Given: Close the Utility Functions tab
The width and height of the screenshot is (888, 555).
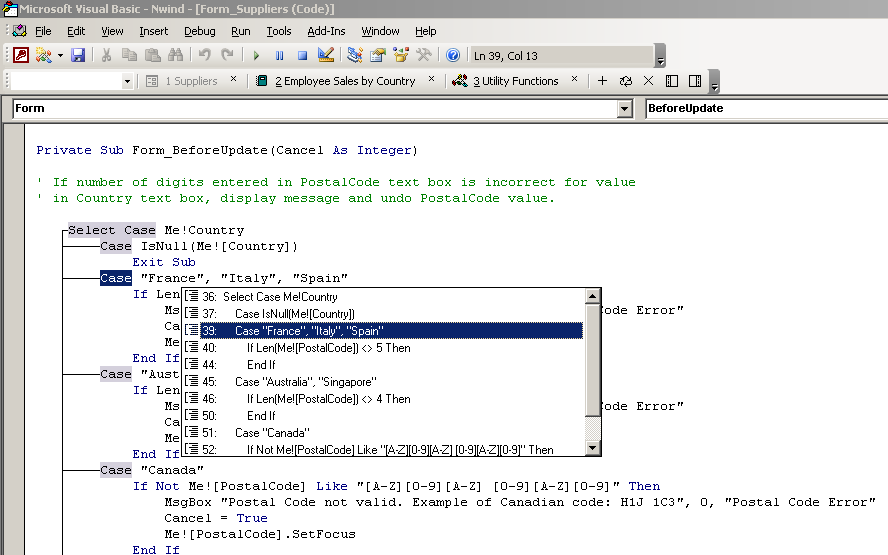Looking at the screenshot, I should [574, 79].
